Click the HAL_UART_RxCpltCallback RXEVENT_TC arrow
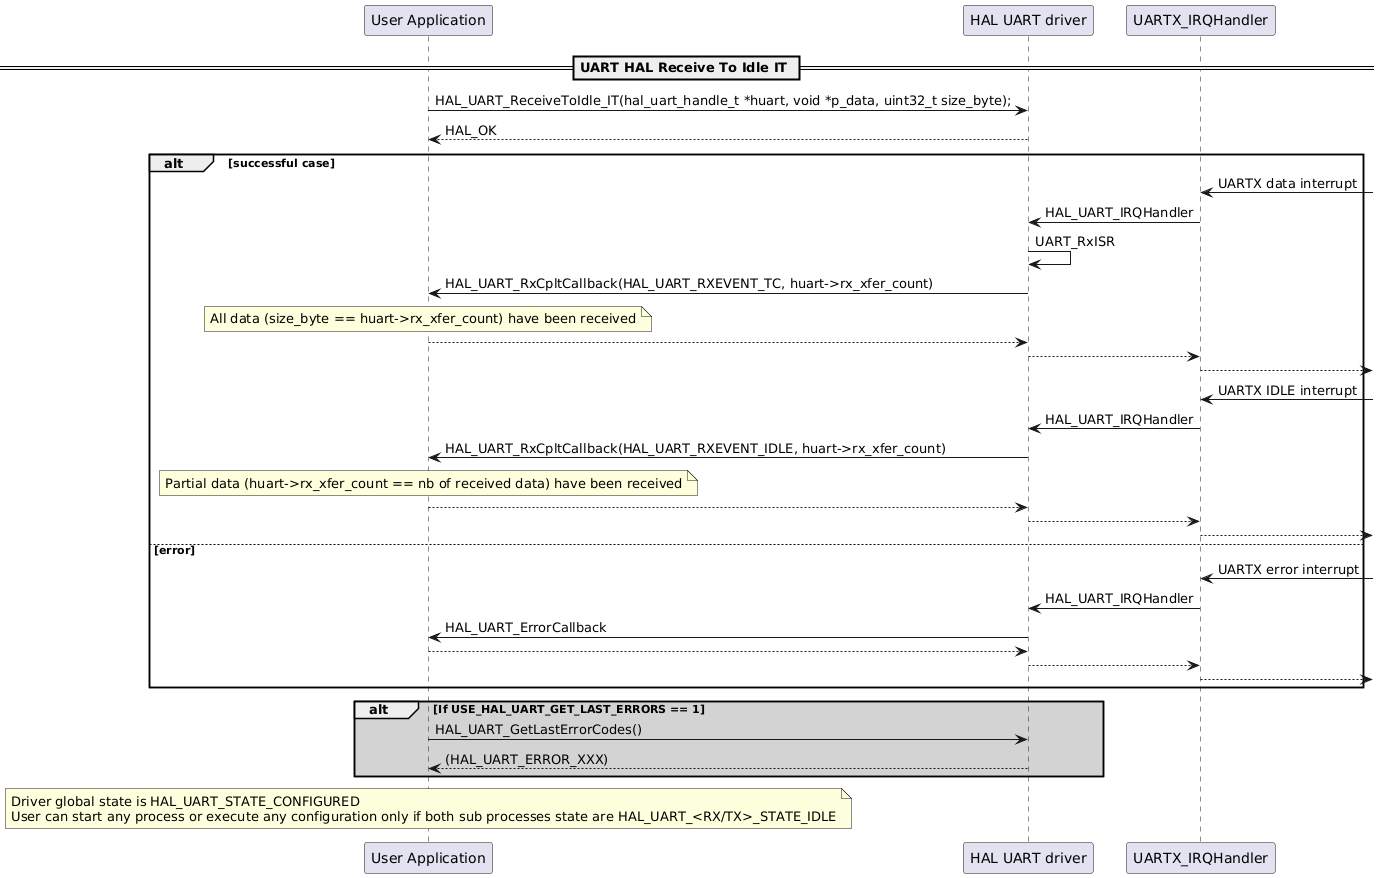This screenshot has height=878, width=1379. [728, 293]
